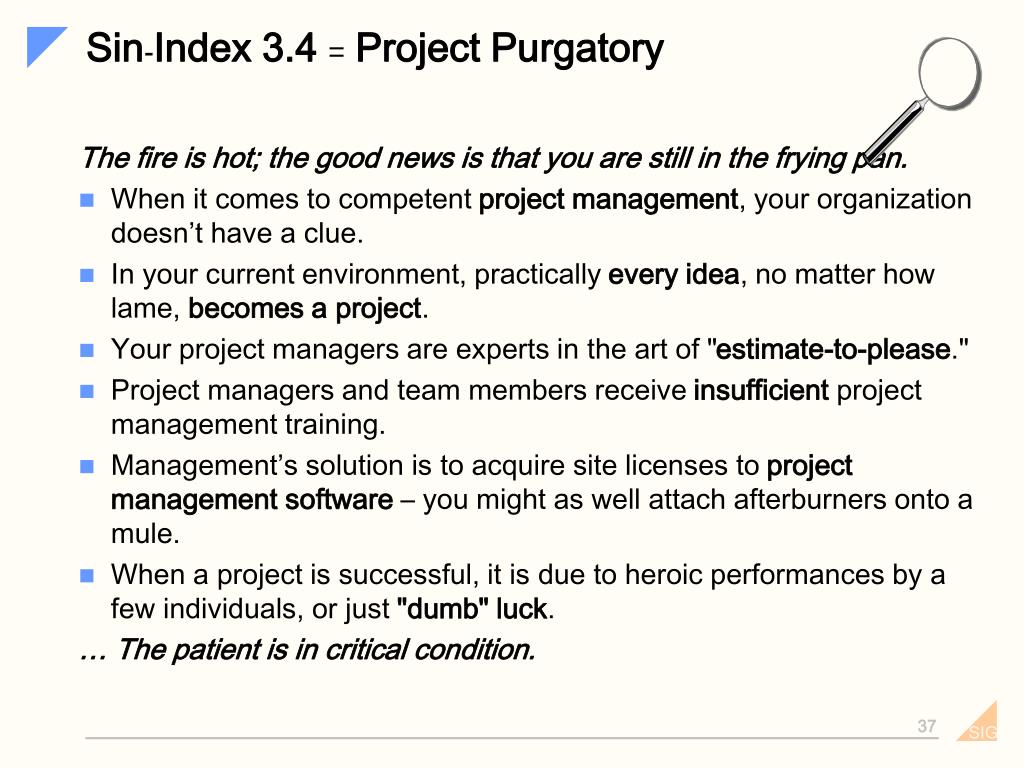Click bullet square before 'In your current'
Screen dimensions: 1024x768
coord(87,275)
